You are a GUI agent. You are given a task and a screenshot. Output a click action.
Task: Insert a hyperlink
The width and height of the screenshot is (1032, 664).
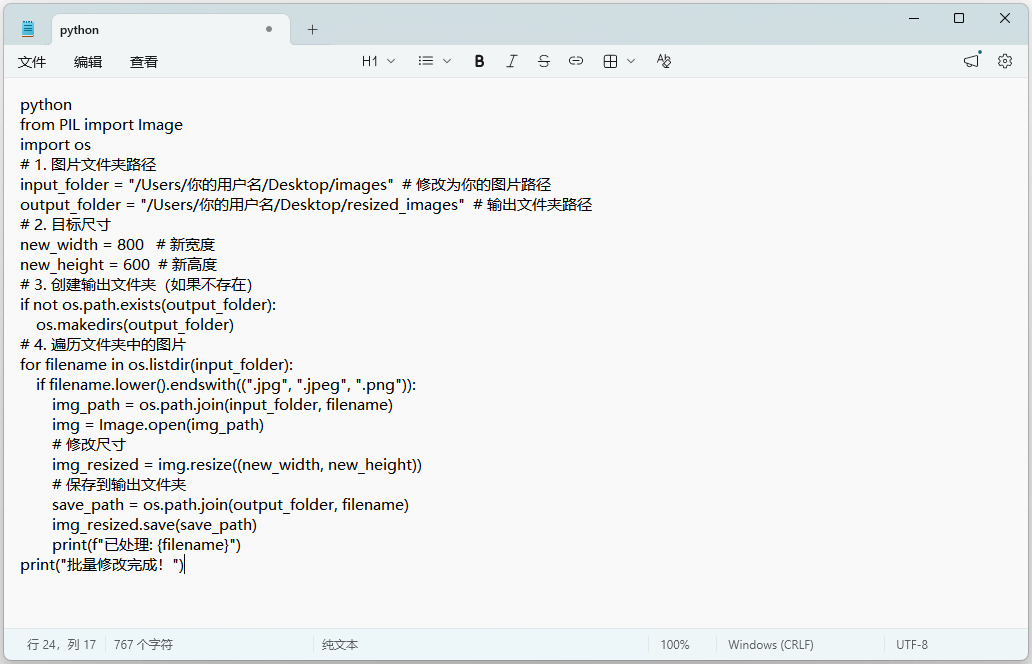tap(576, 61)
